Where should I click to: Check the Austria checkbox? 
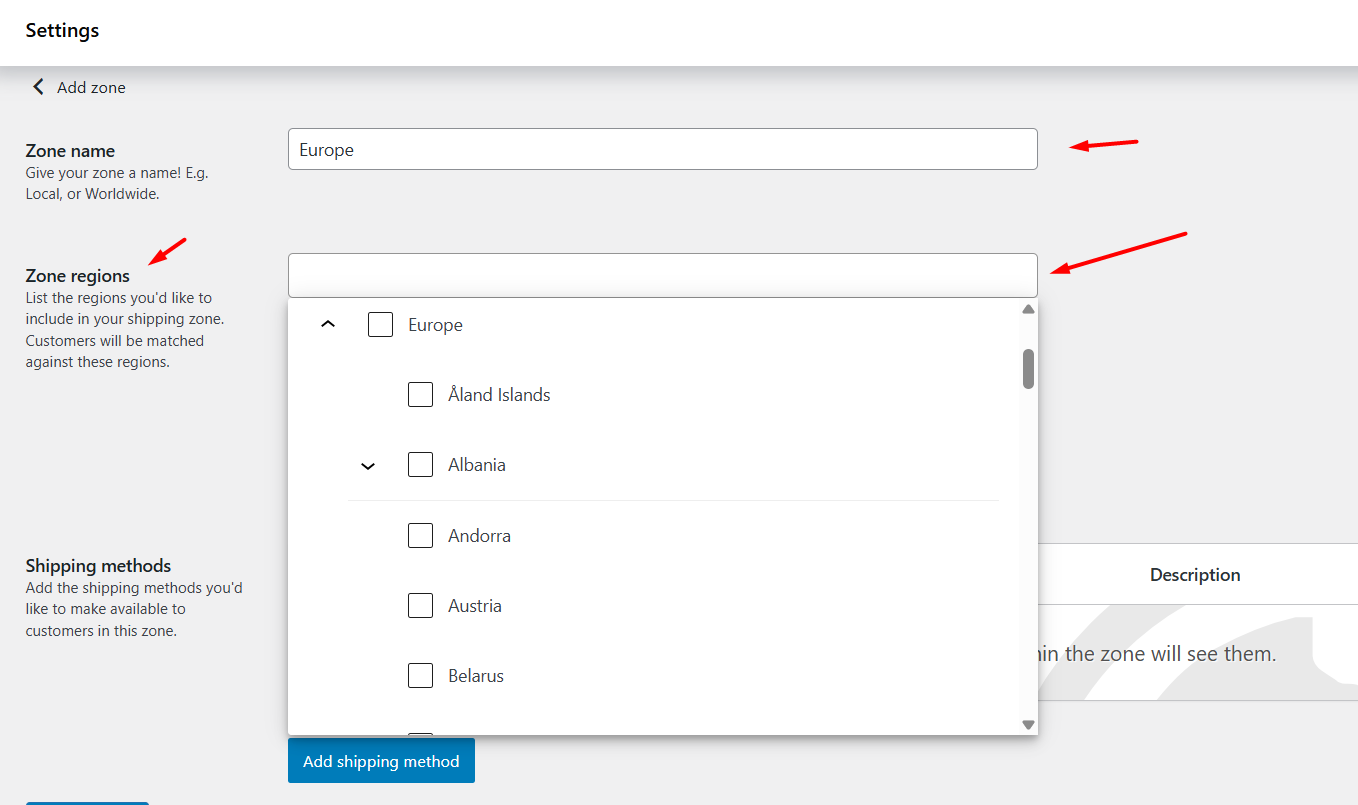(420, 606)
